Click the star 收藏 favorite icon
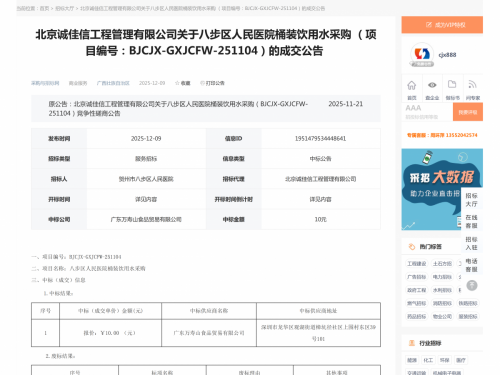This screenshot has height=375, width=500. click(x=183, y=83)
